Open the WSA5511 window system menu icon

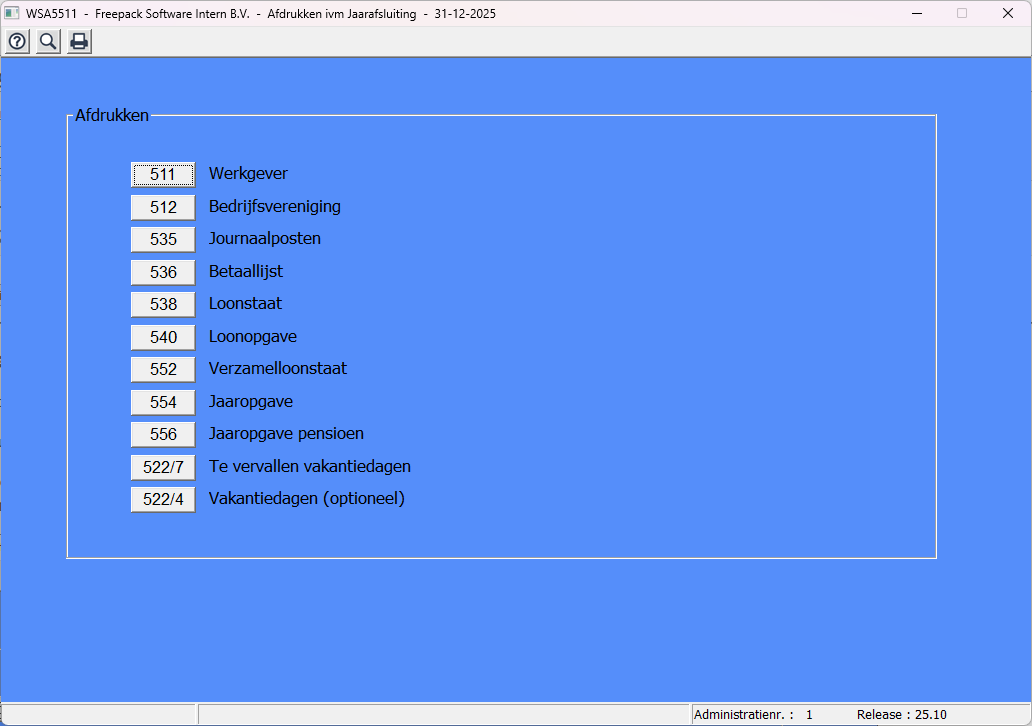[12, 14]
